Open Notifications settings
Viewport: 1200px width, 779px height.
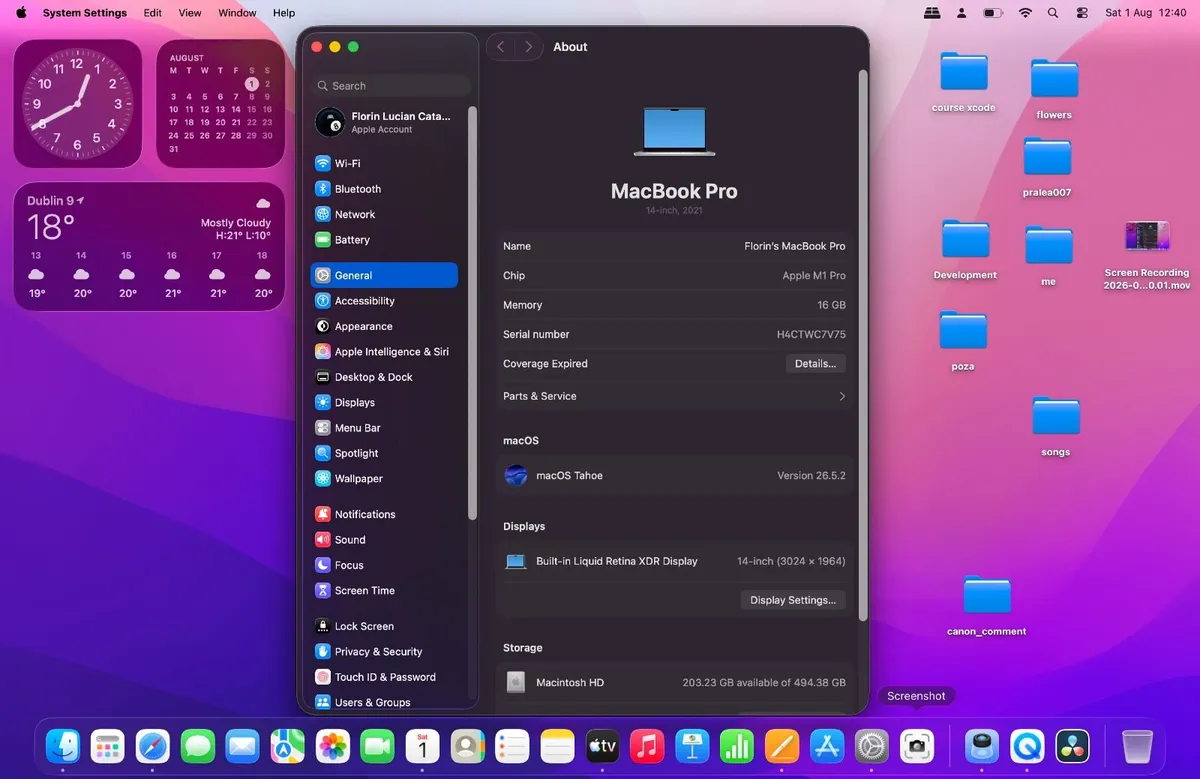point(384,514)
